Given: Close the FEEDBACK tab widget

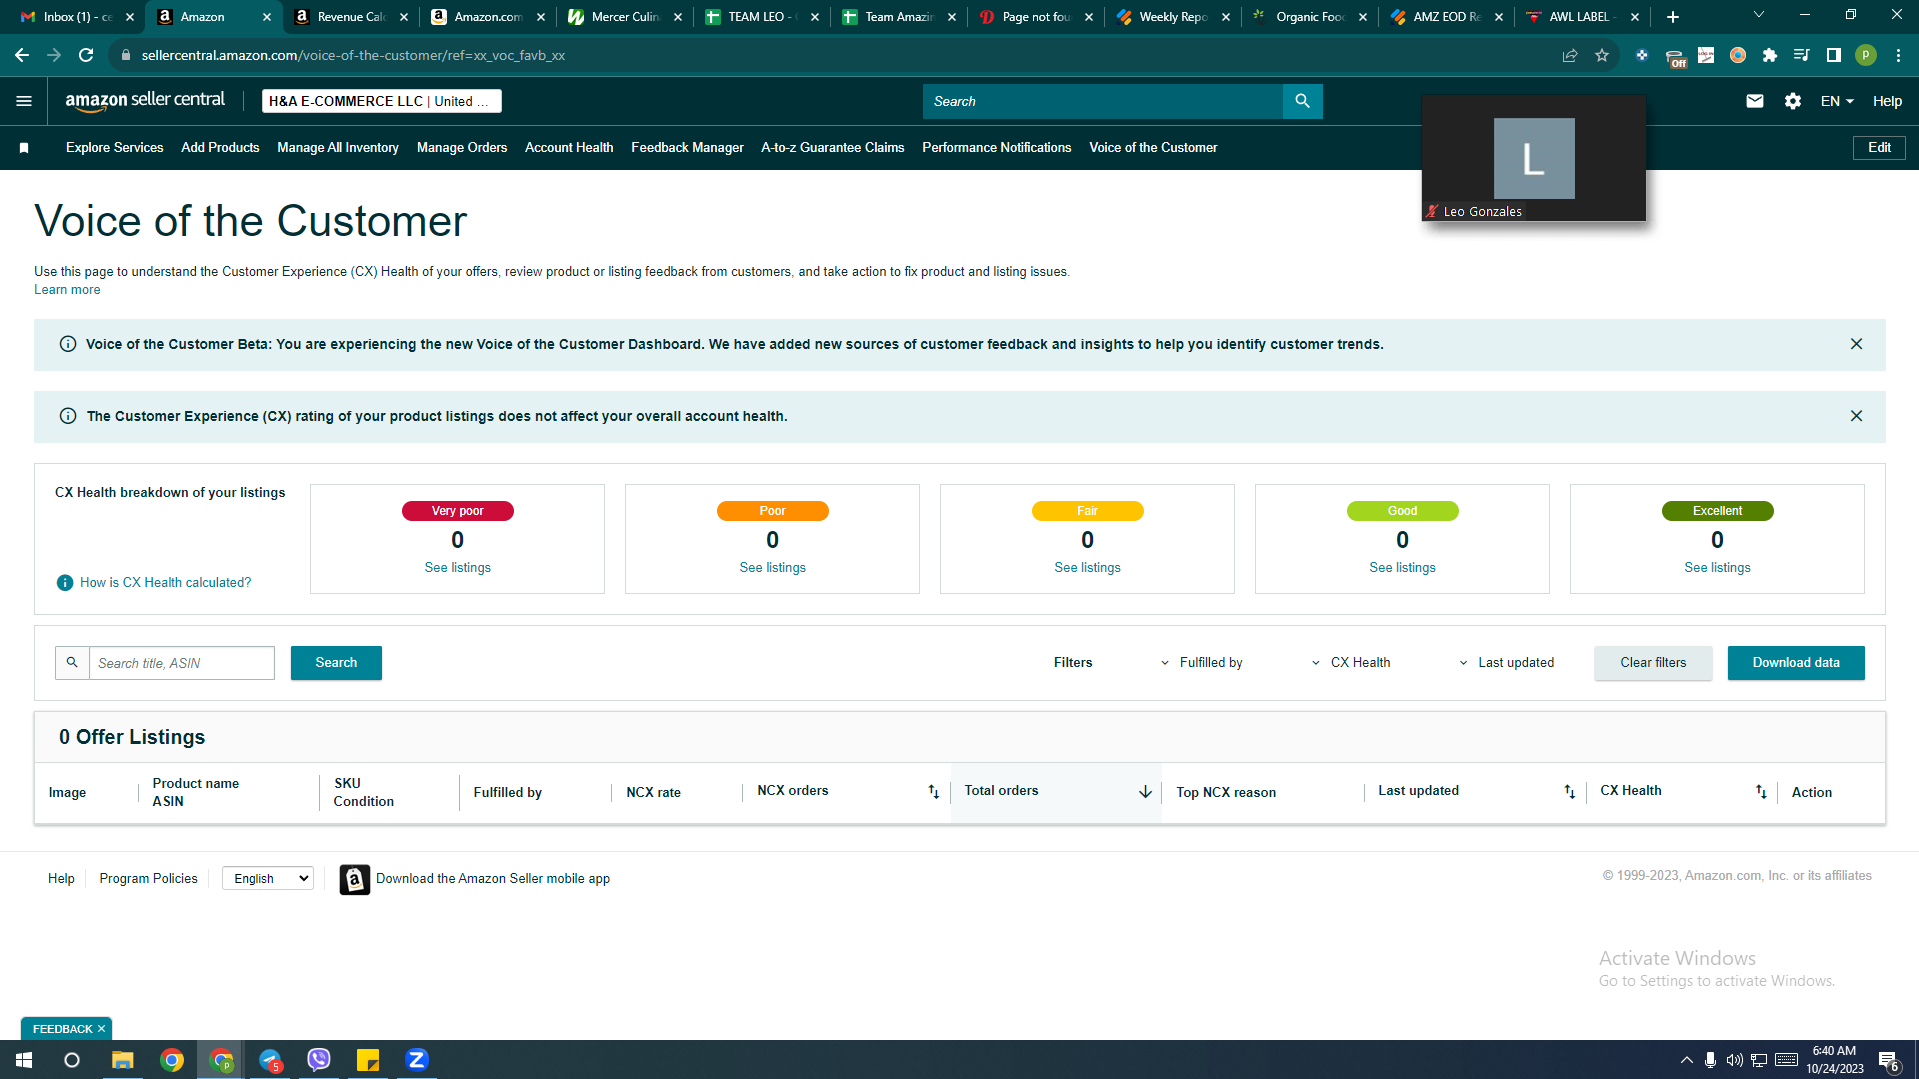Looking at the screenshot, I should pyautogui.click(x=101, y=1029).
